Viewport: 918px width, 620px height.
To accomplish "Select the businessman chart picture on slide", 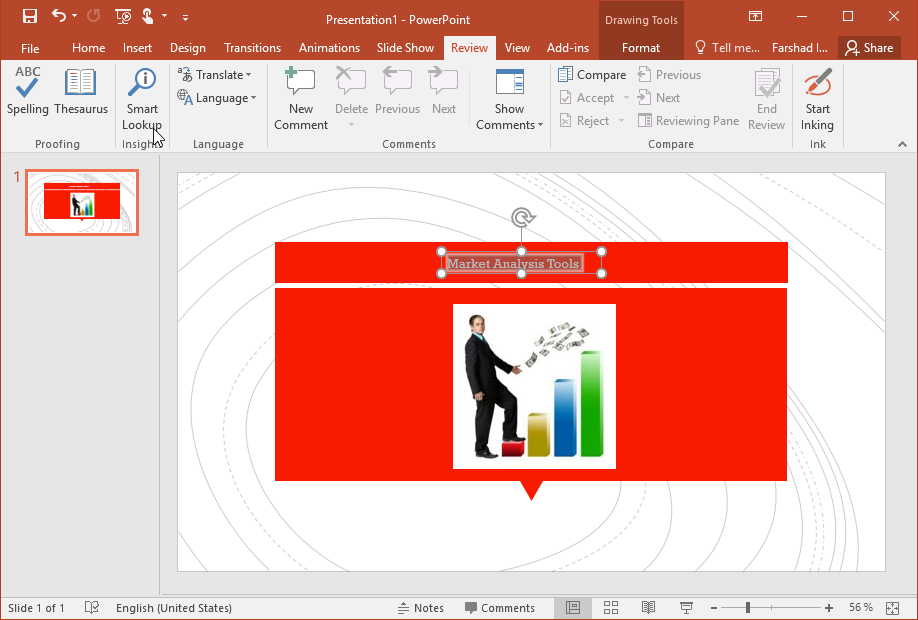I will pyautogui.click(x=534, y=386).
